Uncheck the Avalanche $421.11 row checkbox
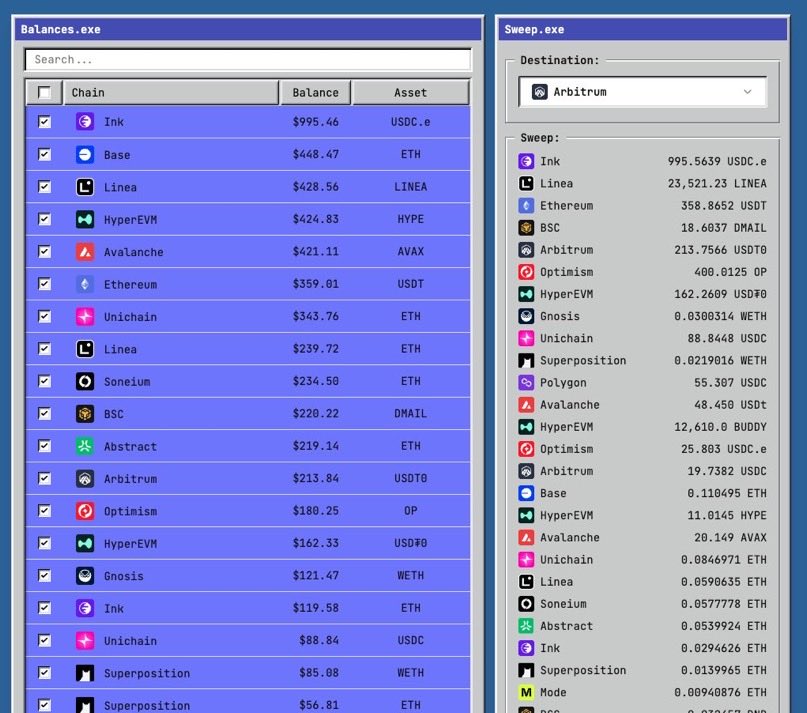The height and width of the screenshot is (713, 807). pyautogui.click(x=44, y=251)
